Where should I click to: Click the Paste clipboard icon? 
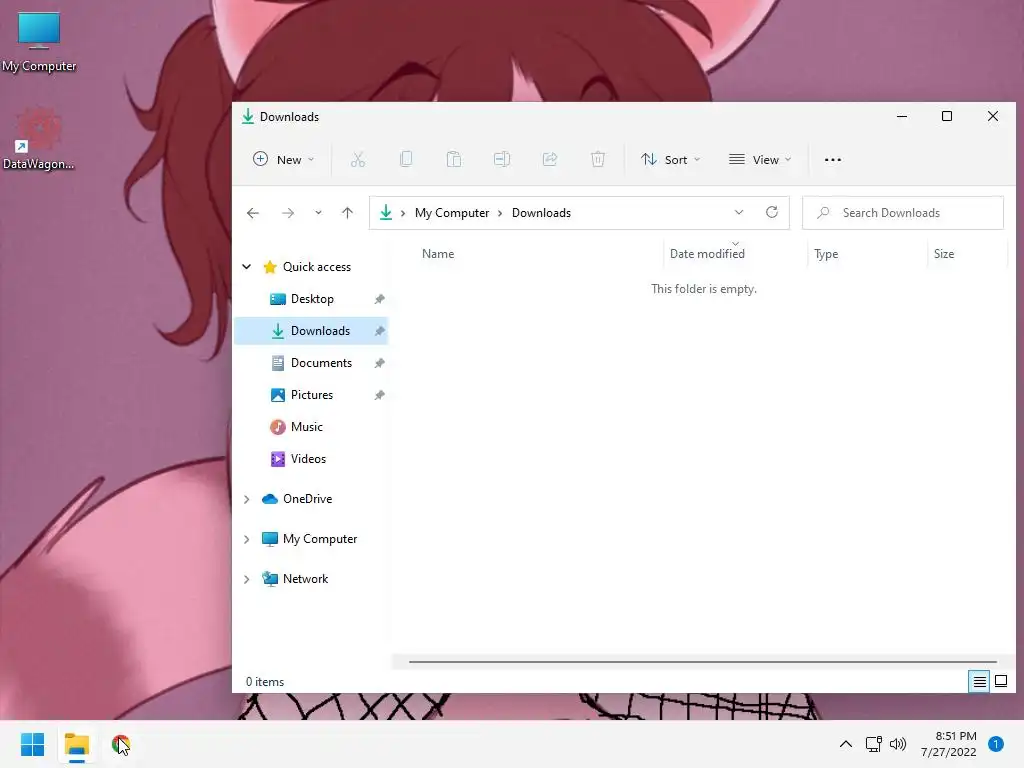454,159
